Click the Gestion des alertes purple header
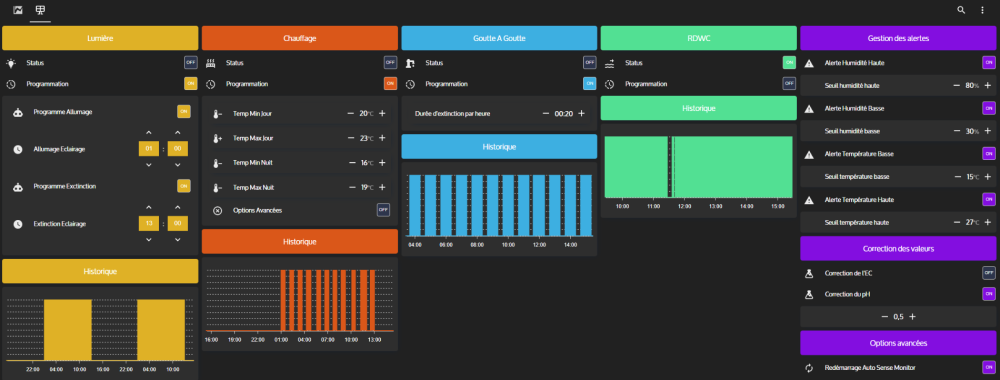Screen dimensions: 1000x380 [898, 38]
